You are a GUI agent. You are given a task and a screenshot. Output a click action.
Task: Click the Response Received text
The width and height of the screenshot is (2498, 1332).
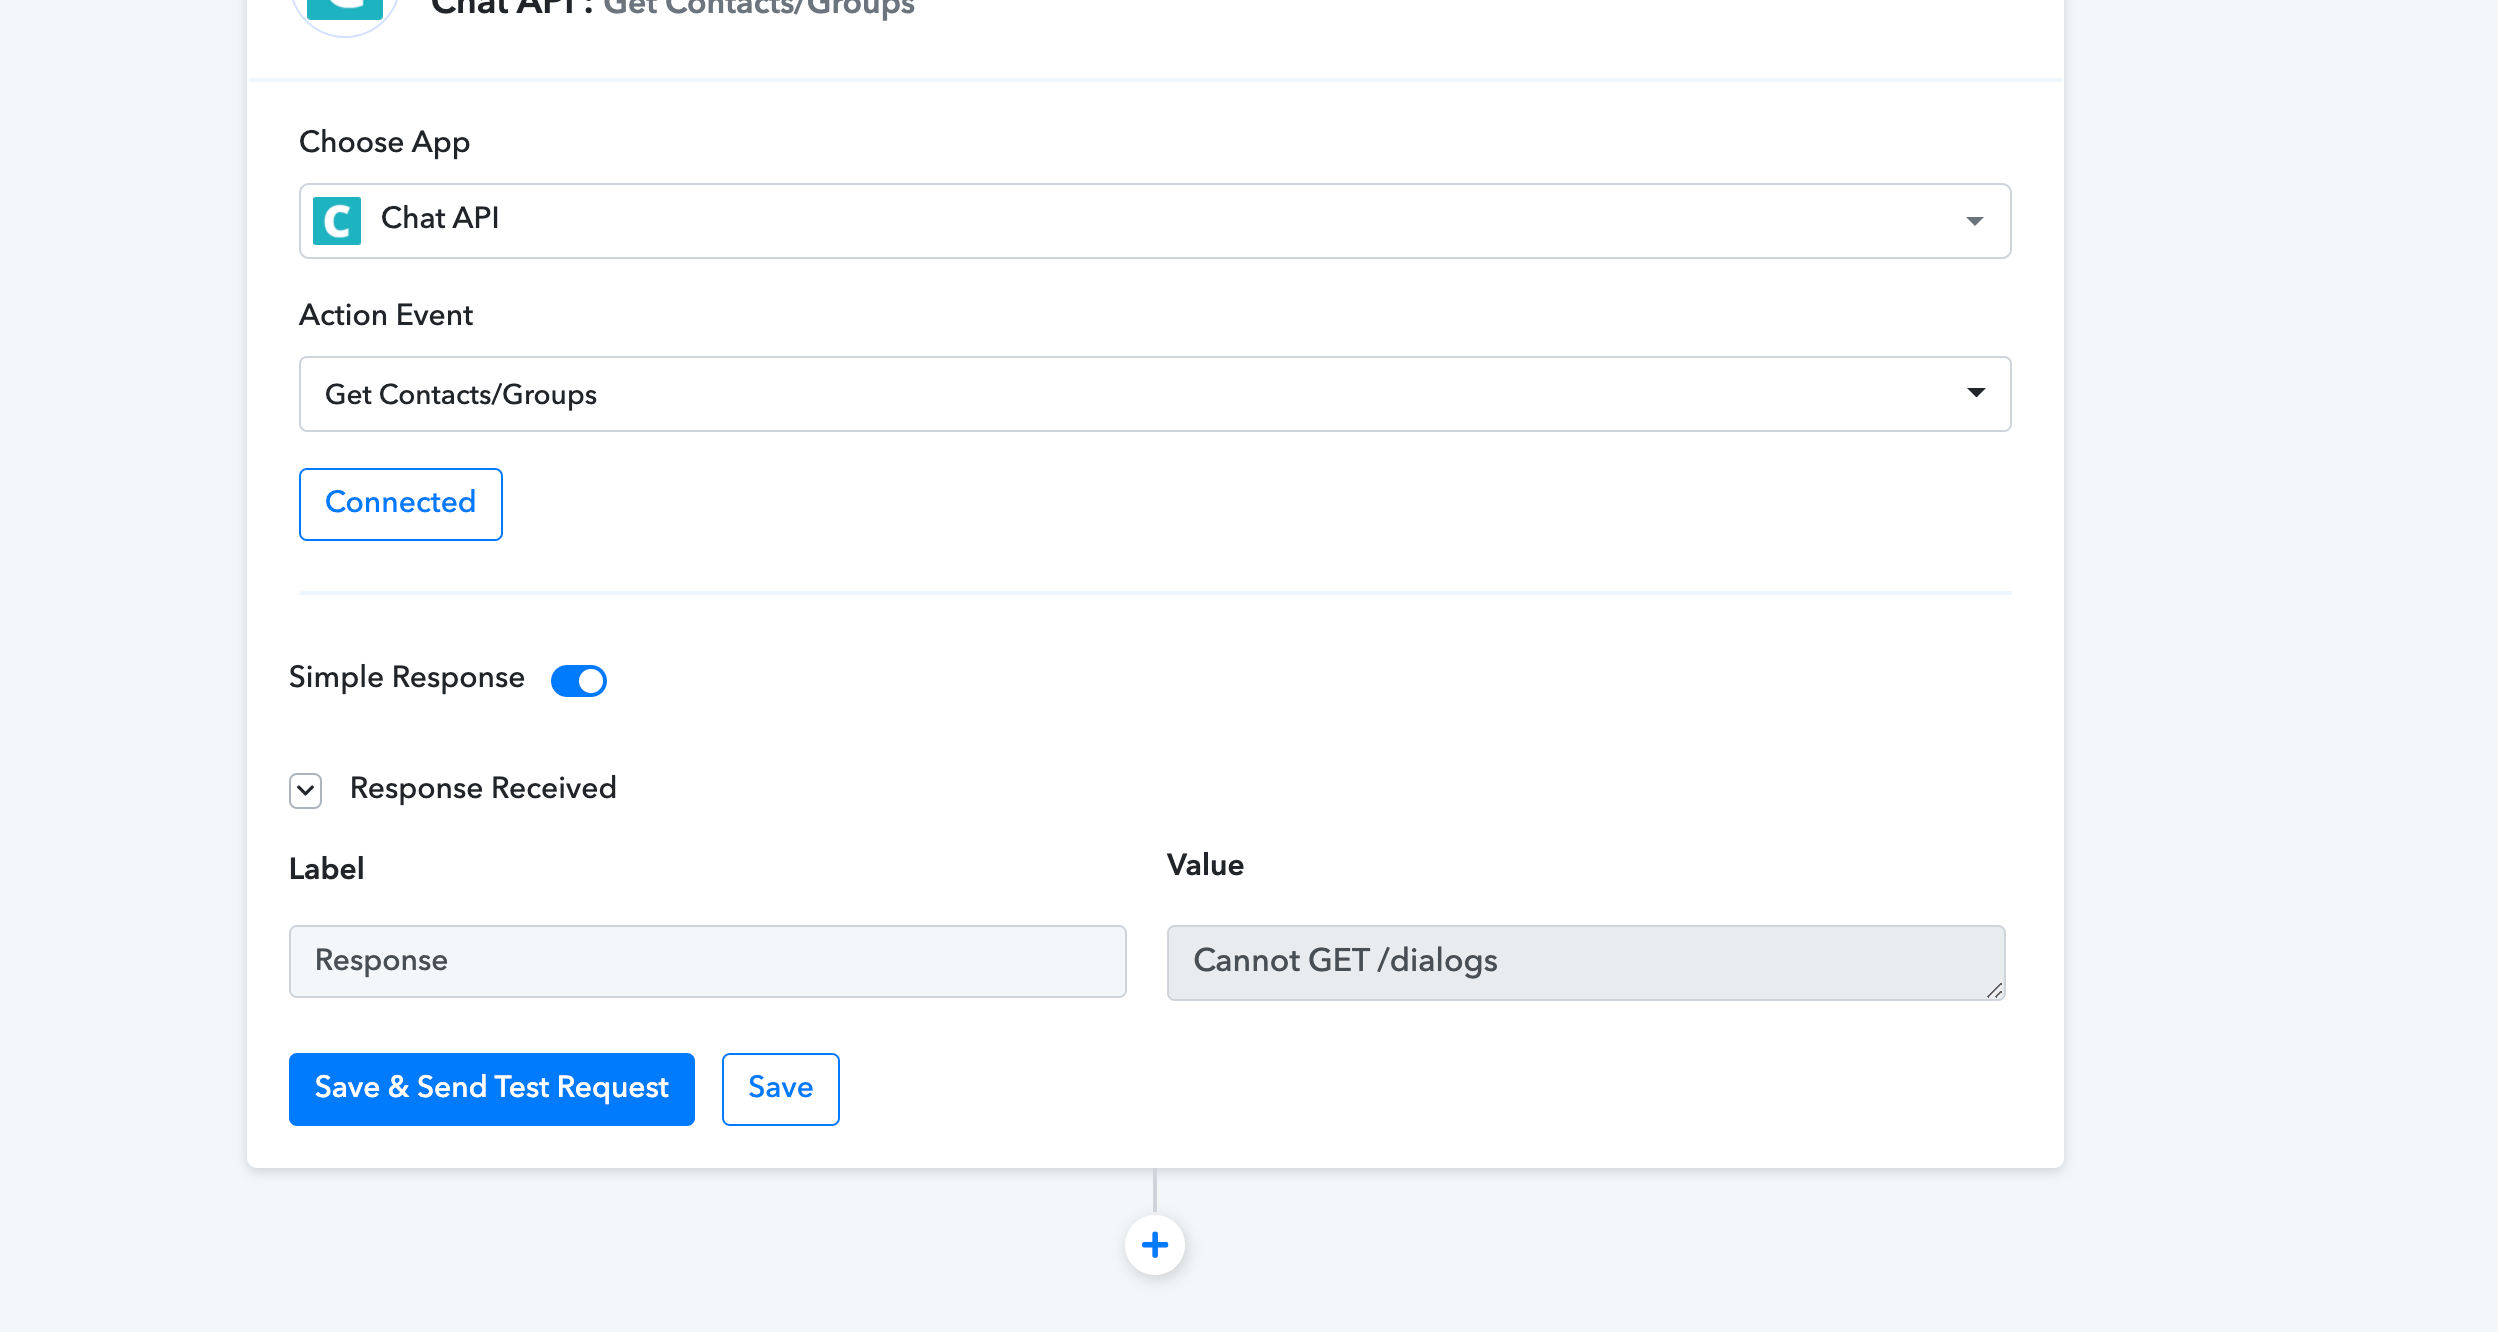(x=483, y=788)
